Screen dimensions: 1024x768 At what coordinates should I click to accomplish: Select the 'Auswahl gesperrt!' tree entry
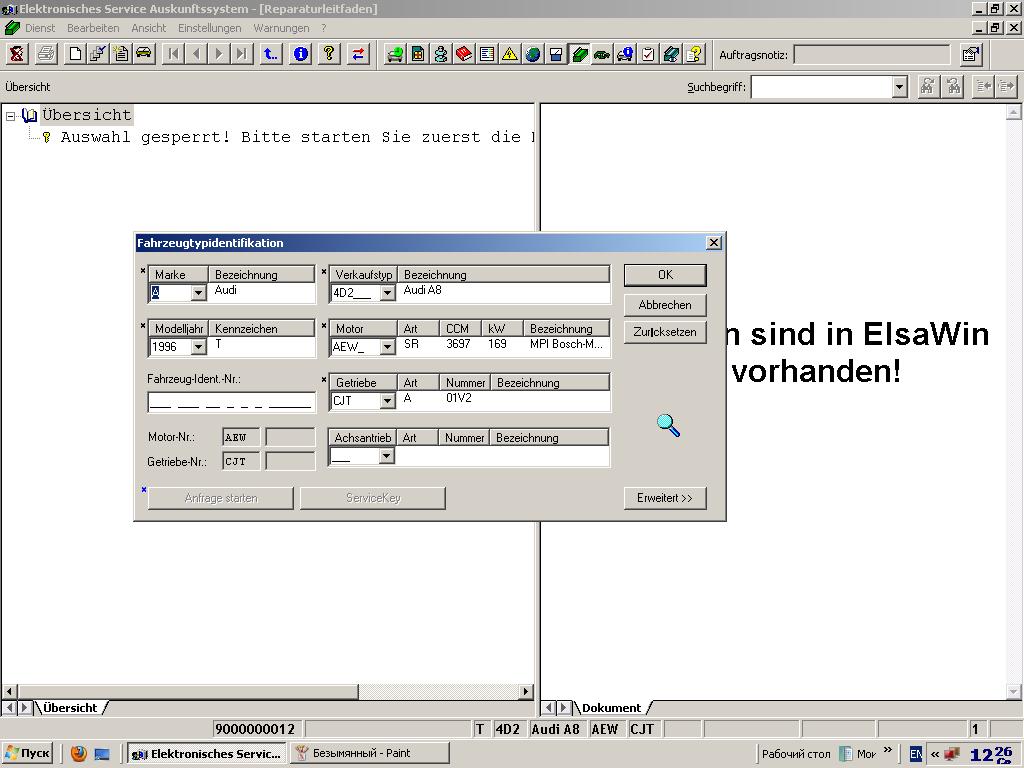(x=297, y=137)
